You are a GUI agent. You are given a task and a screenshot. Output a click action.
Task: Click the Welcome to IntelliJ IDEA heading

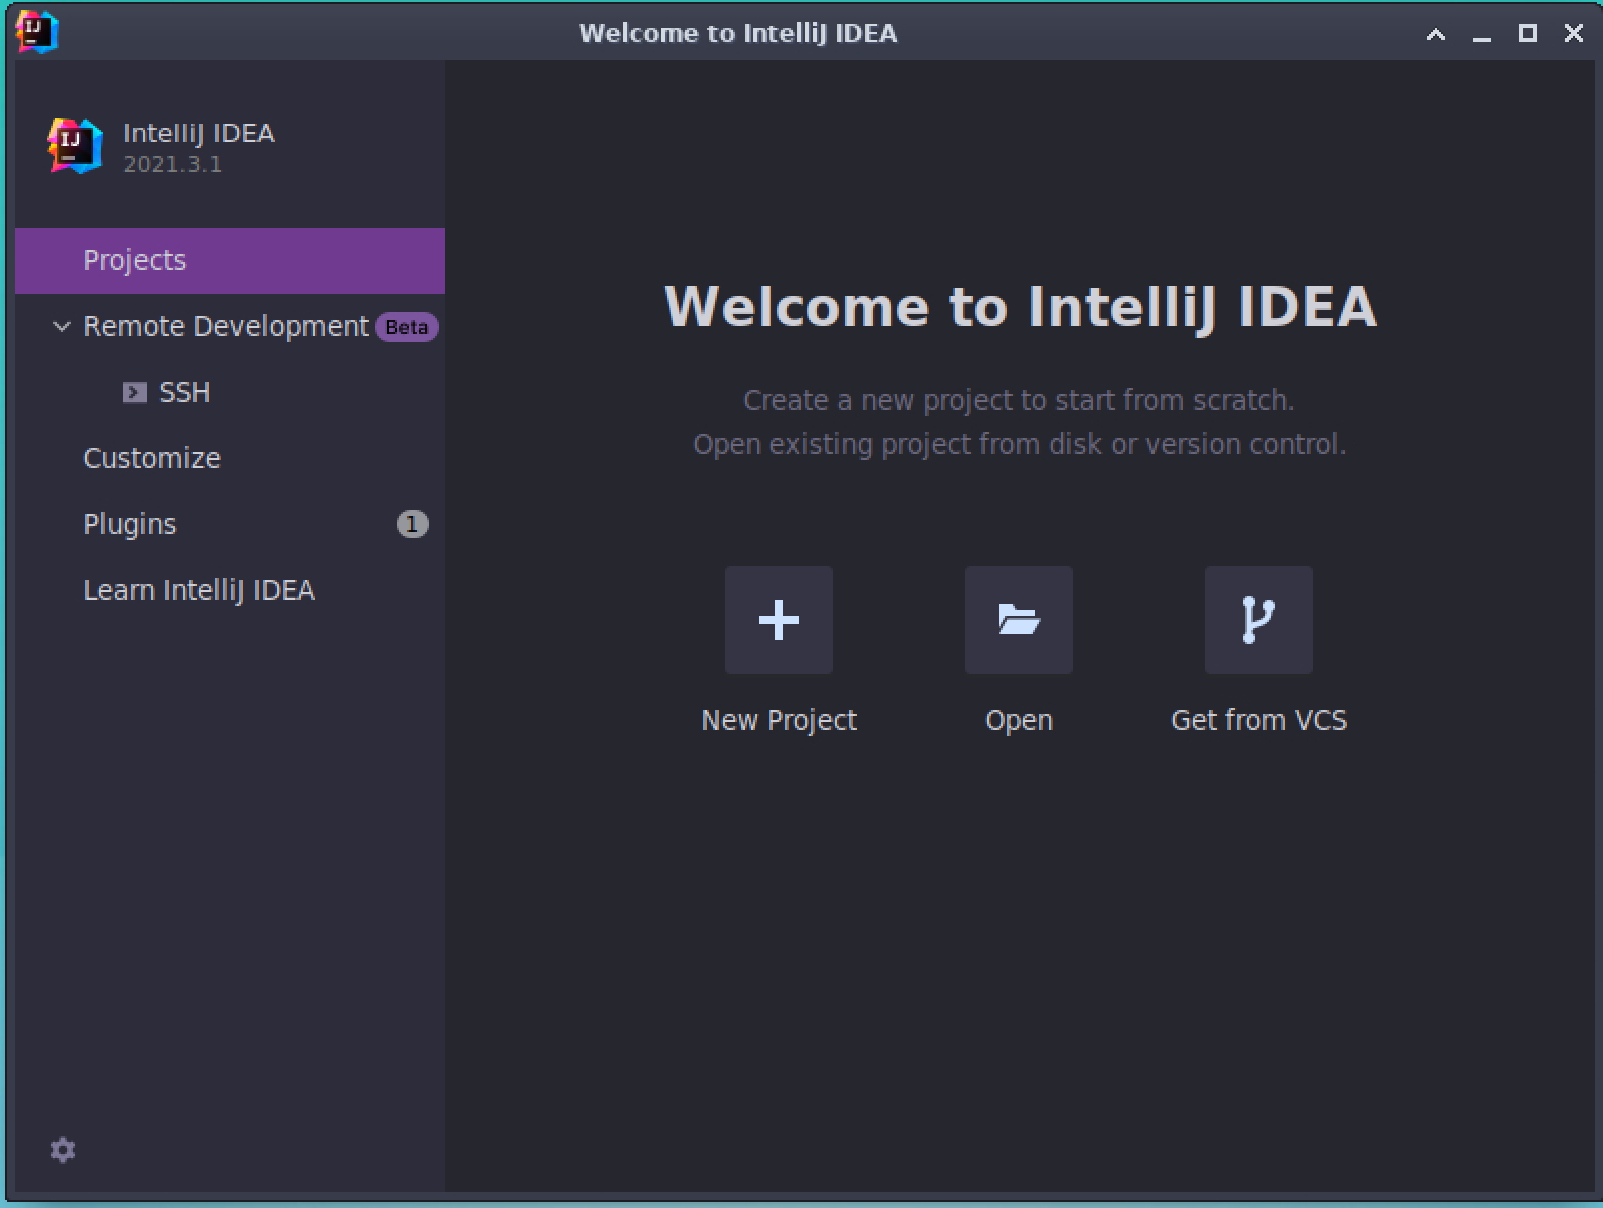(1020, 306)
